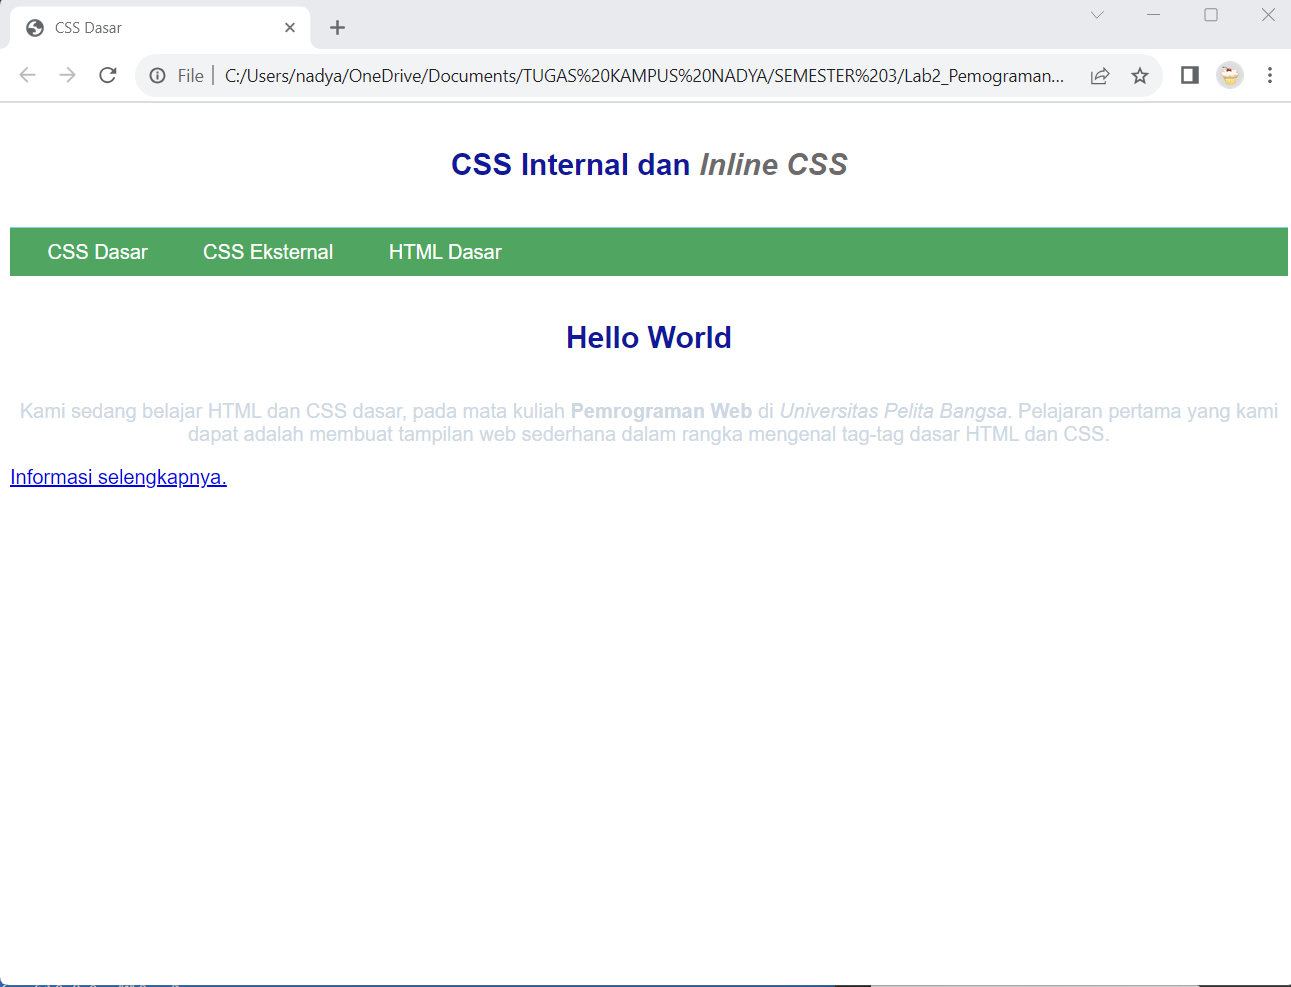Click the CSS Dasar navigation link
The height and width of the screenshot is (987, 1291).
[97, 251]
